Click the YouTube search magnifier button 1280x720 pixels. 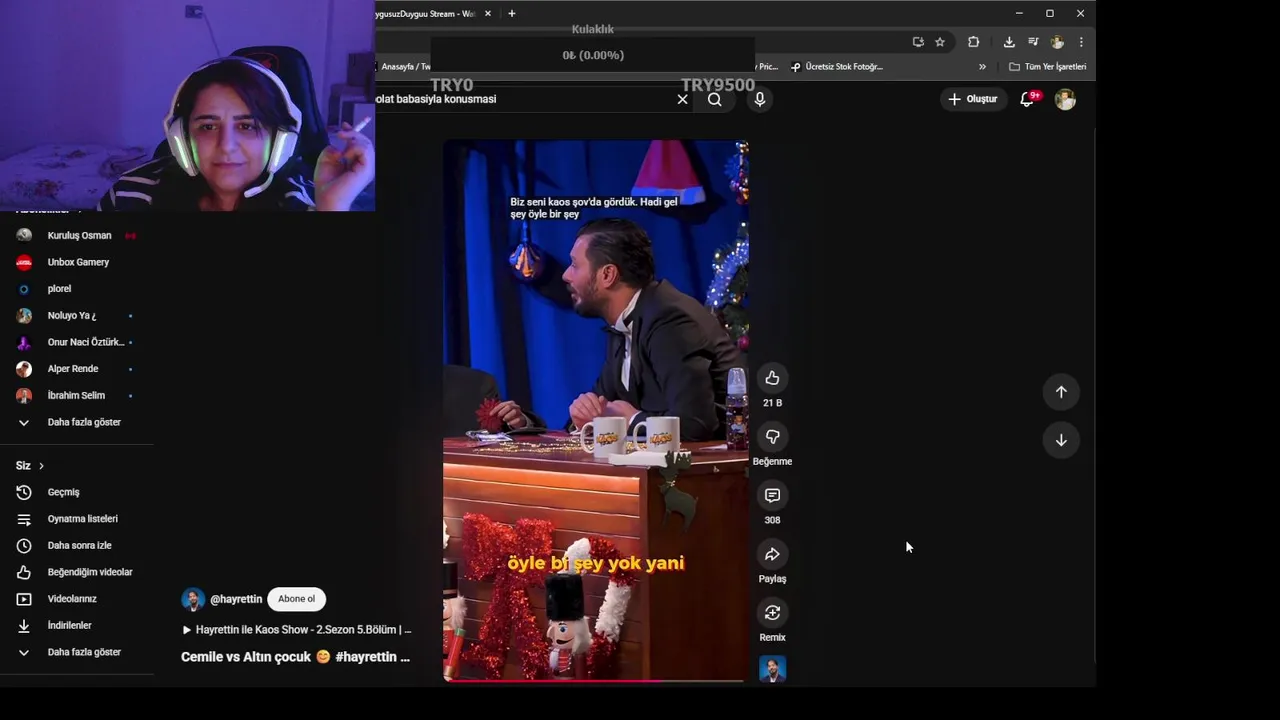click(715, 99)
